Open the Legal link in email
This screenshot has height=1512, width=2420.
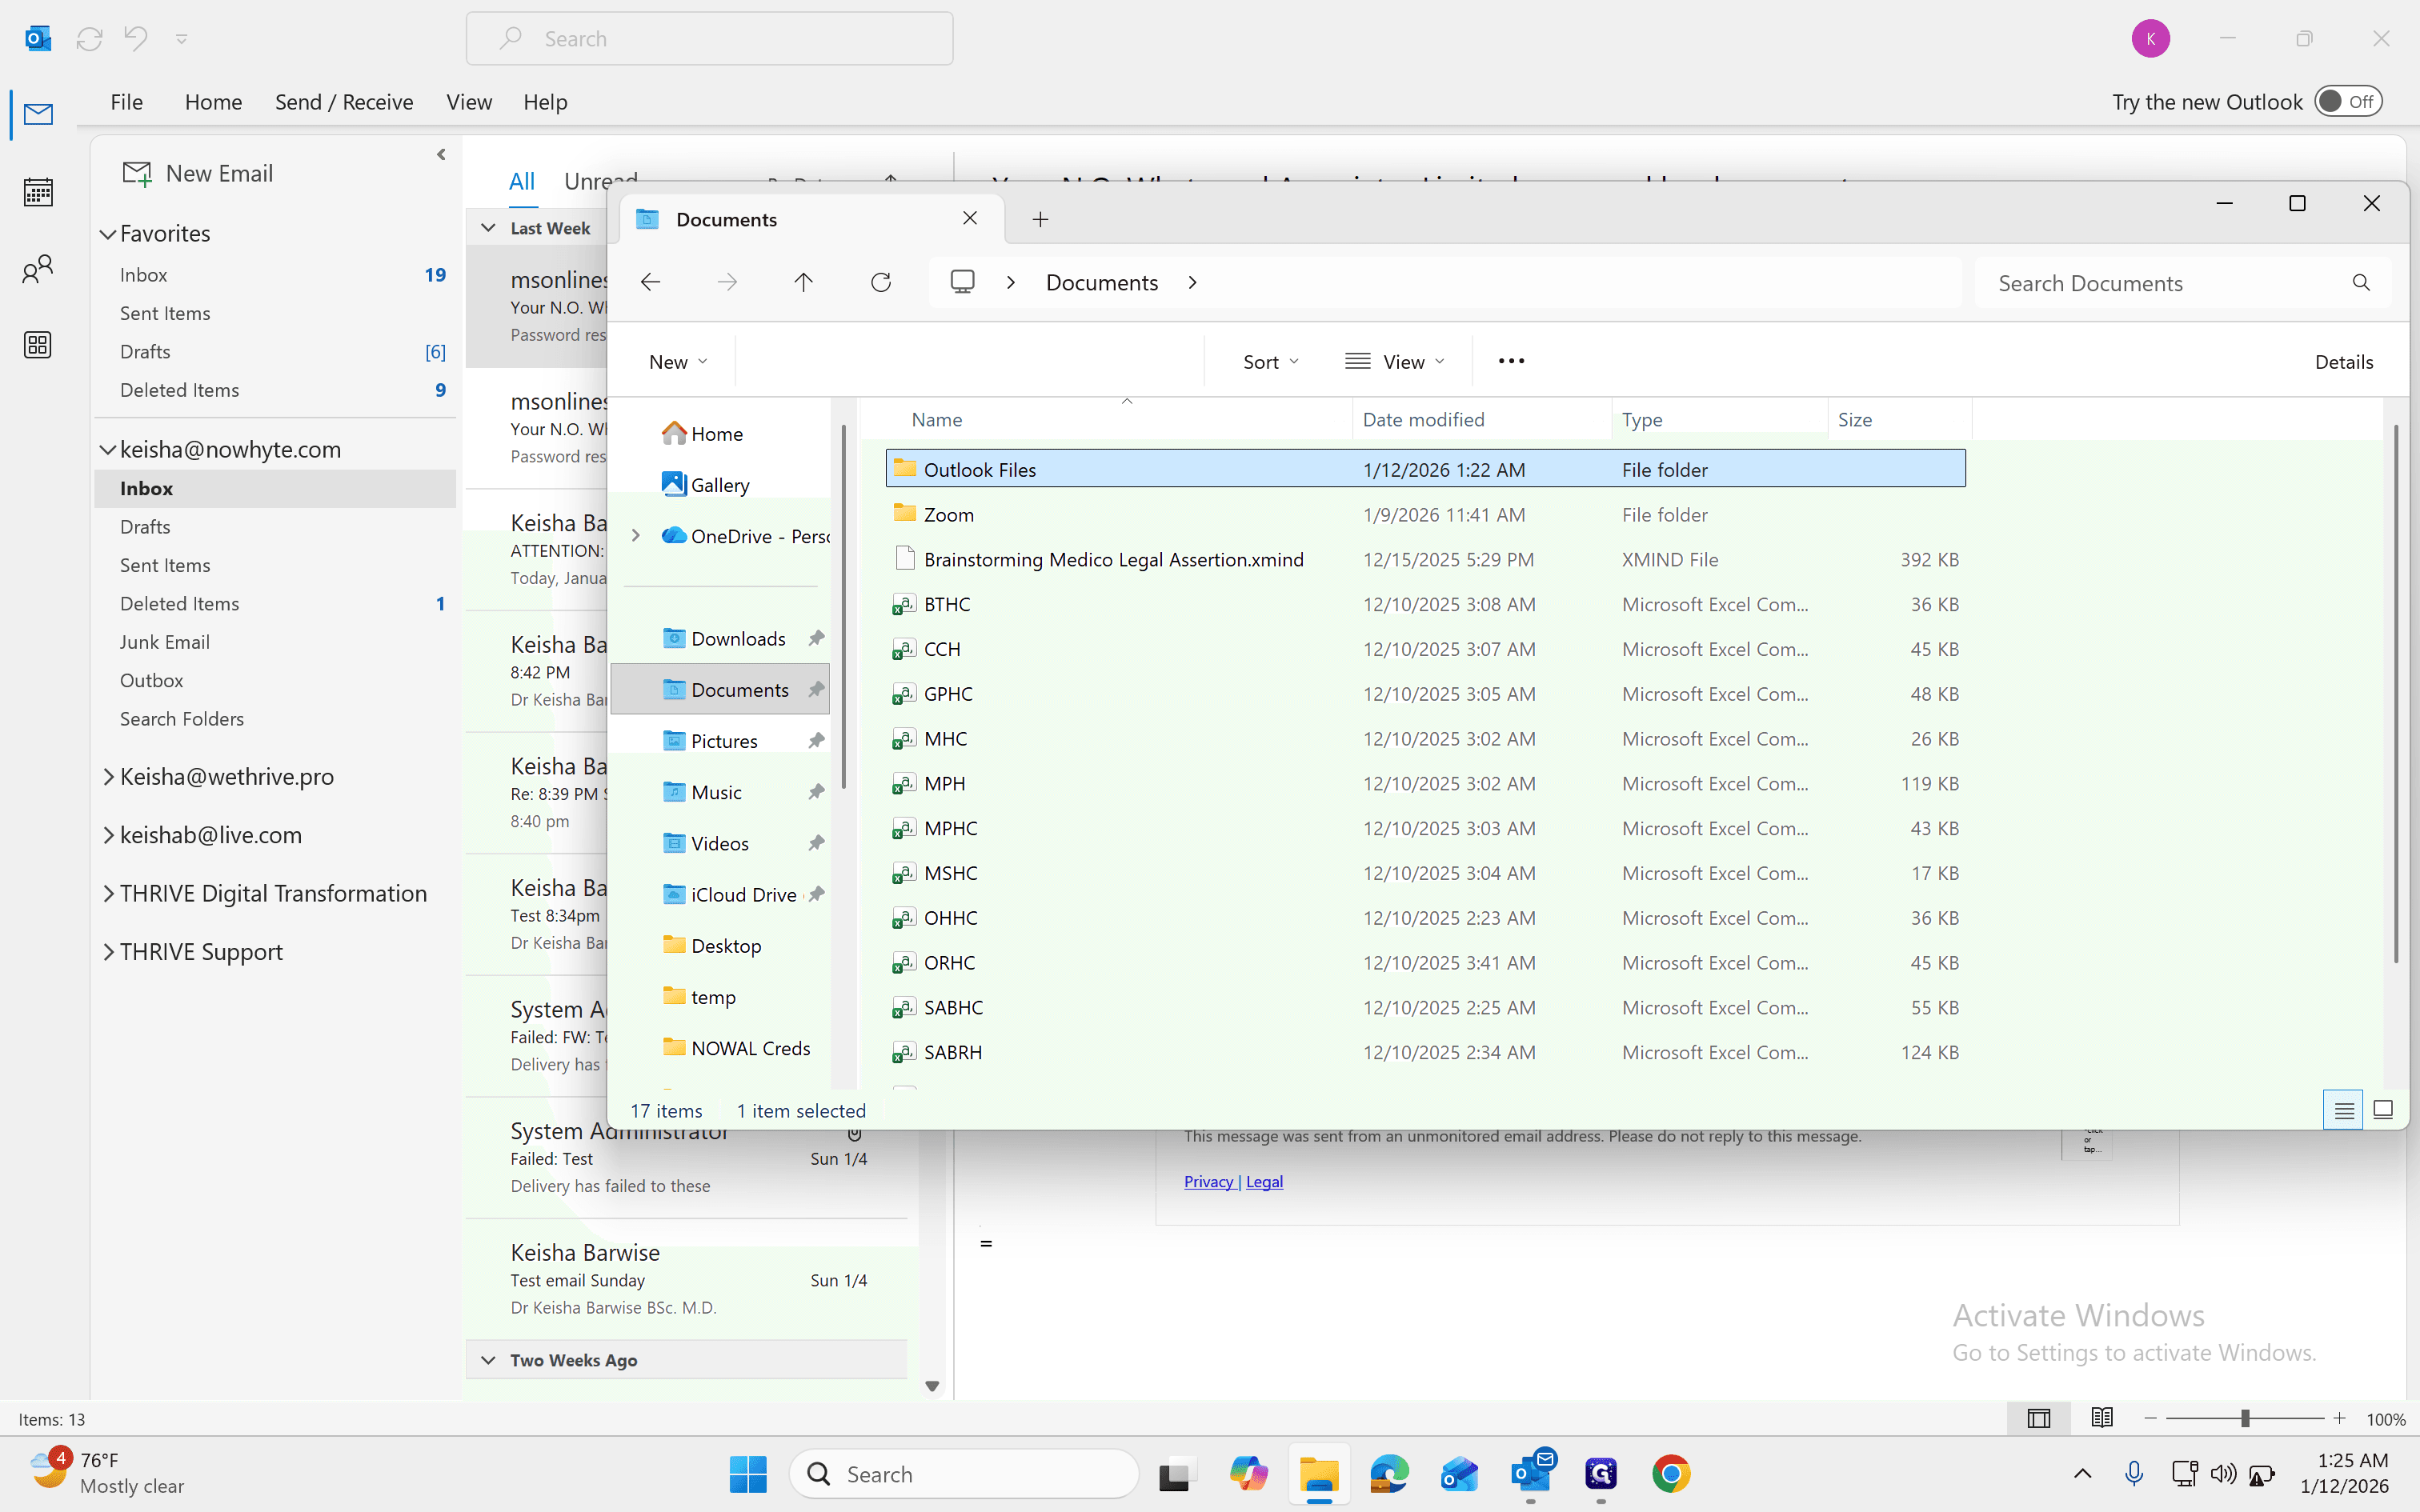(x=1264, y=1181)
